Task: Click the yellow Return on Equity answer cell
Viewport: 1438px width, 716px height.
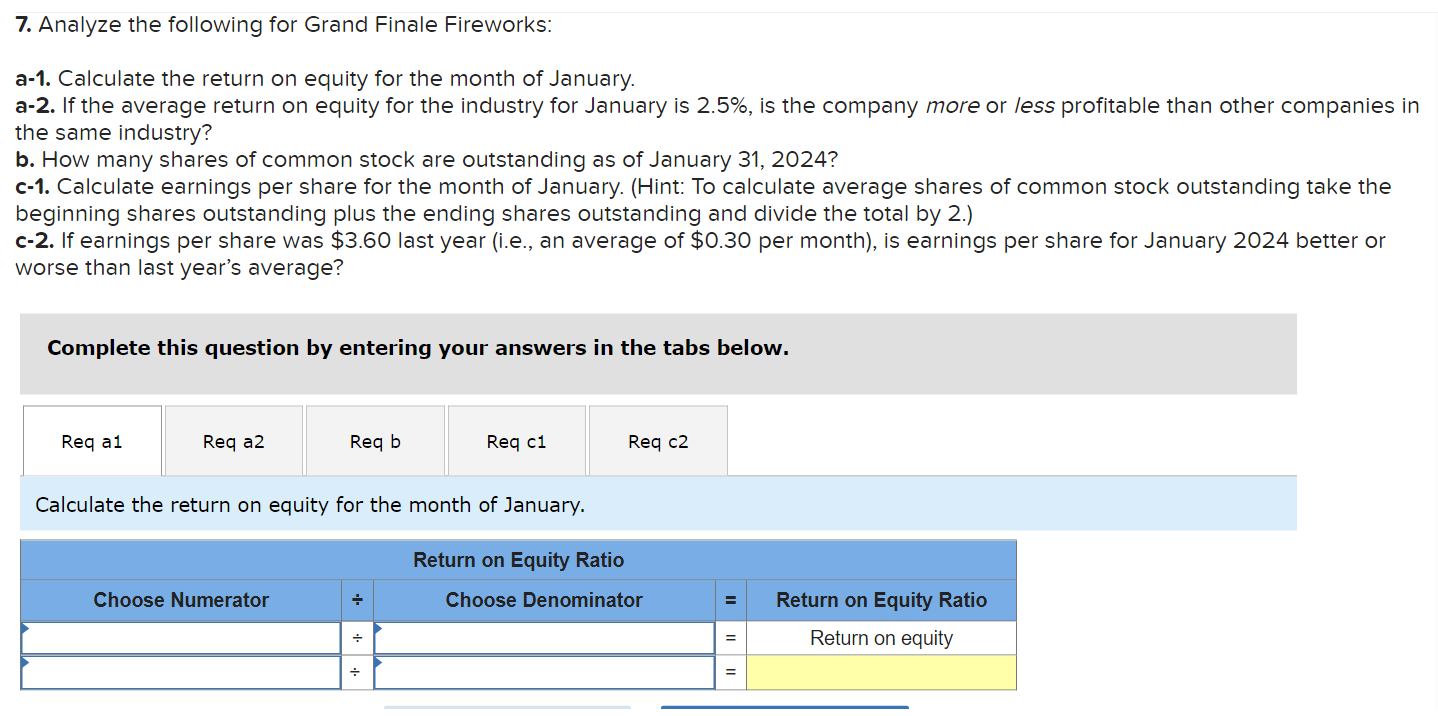Action: coord(880,671)
